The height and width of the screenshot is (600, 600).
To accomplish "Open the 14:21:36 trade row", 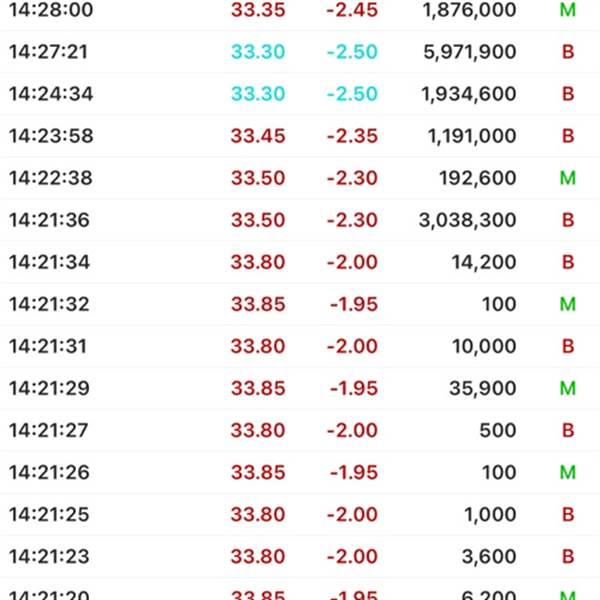I will pos(300,220).
